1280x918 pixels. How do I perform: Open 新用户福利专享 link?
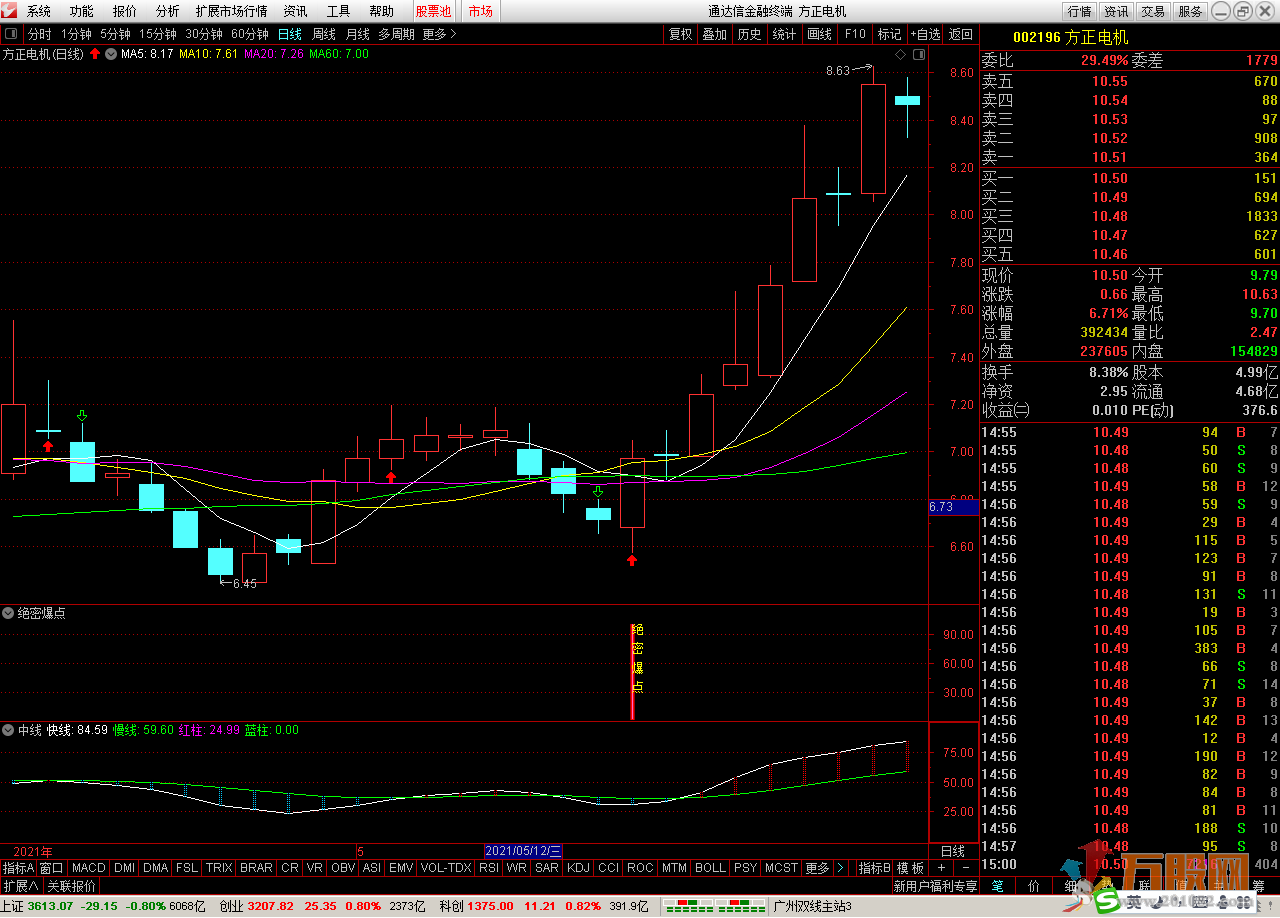[936, 886]
